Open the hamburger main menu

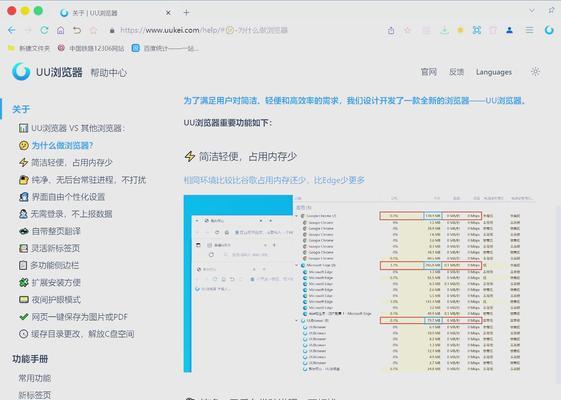pos(529,30)
